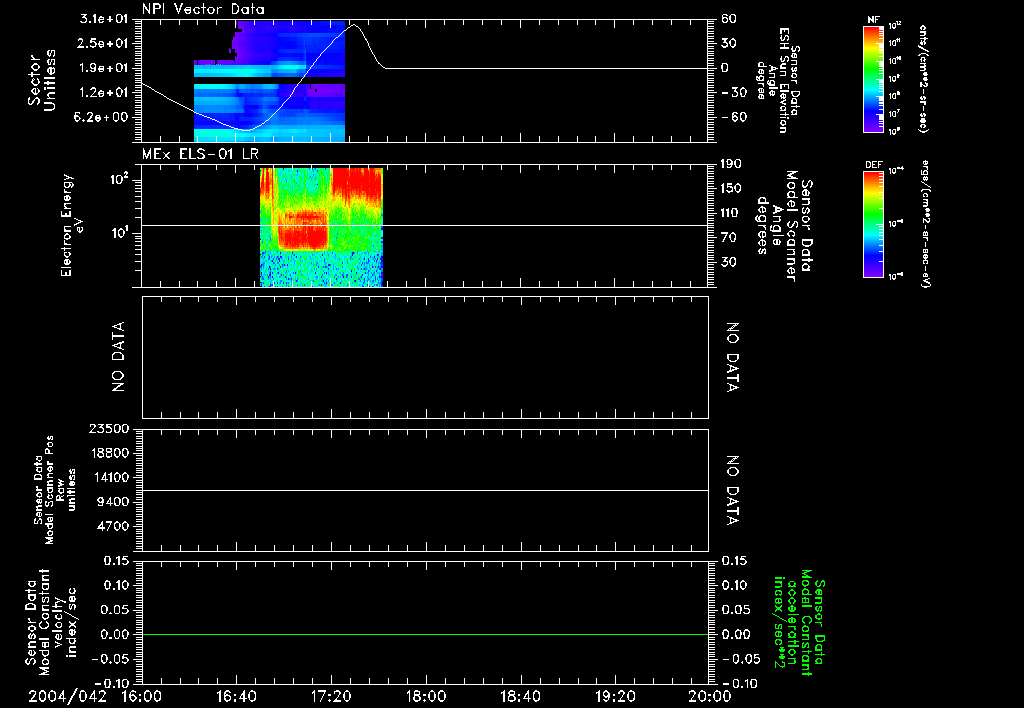The image size is (1024, 708).
Task: Click the peak of the sun elevation curve
Action: point(354,25)
